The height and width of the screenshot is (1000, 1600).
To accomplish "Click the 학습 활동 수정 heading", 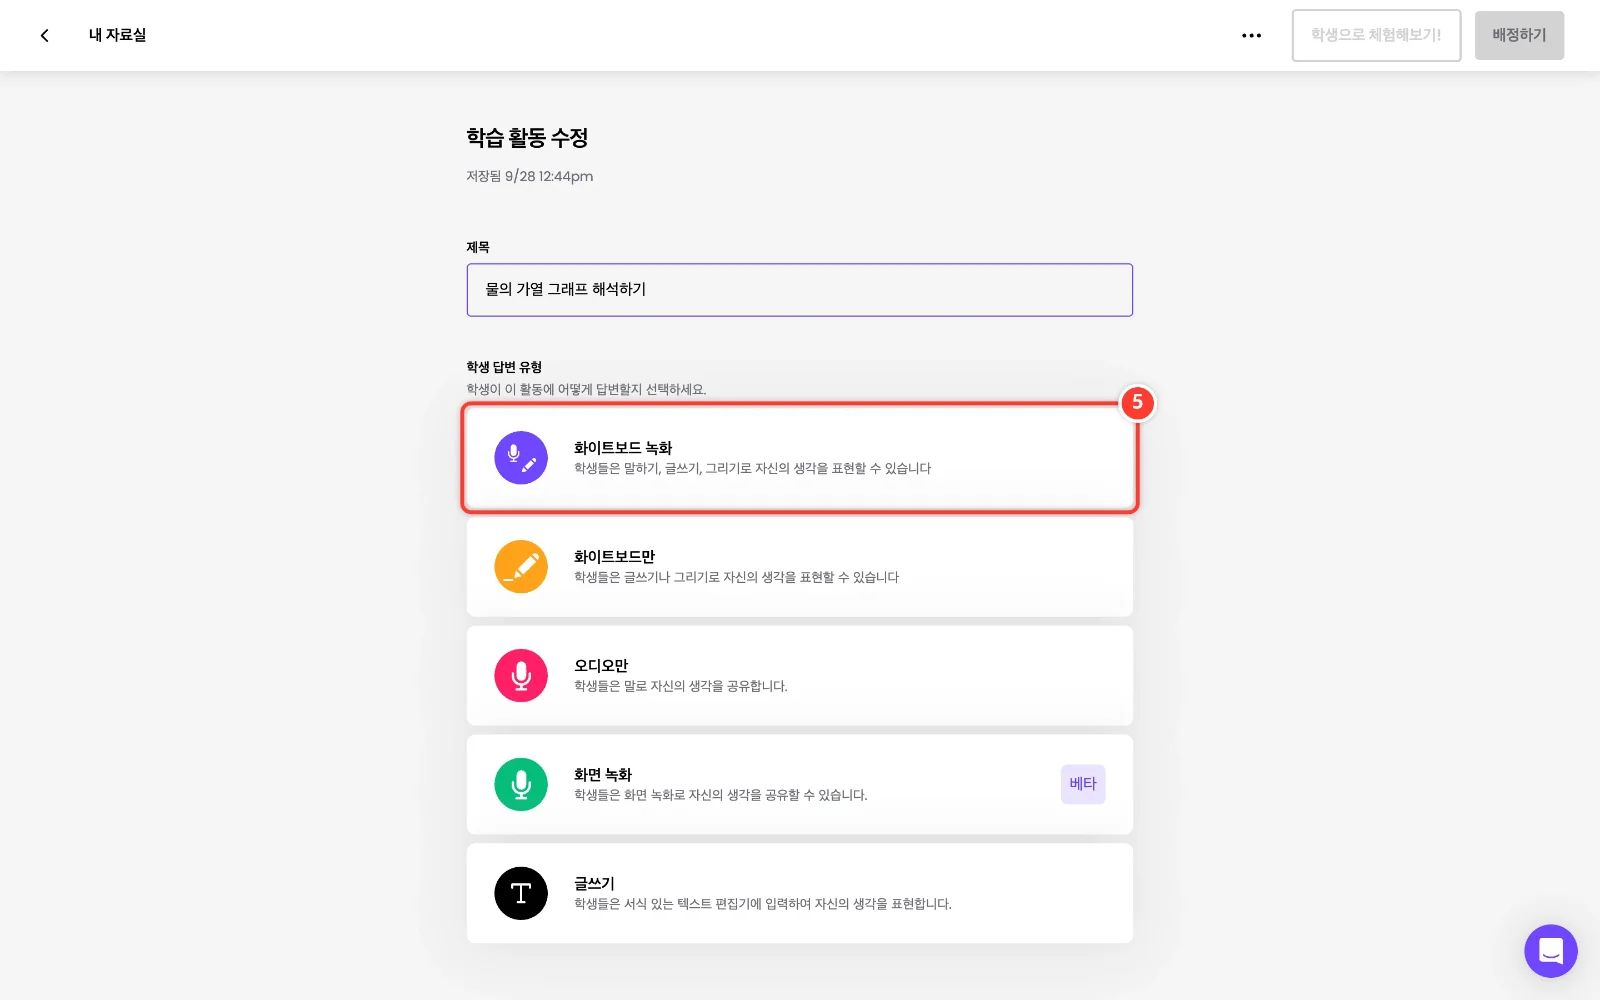I will pyautogui.click(x=527, y=138).
